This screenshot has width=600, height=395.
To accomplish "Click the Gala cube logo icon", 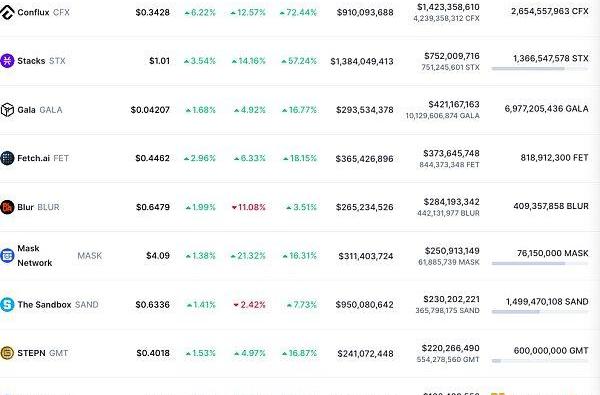I will coord(7,109).
